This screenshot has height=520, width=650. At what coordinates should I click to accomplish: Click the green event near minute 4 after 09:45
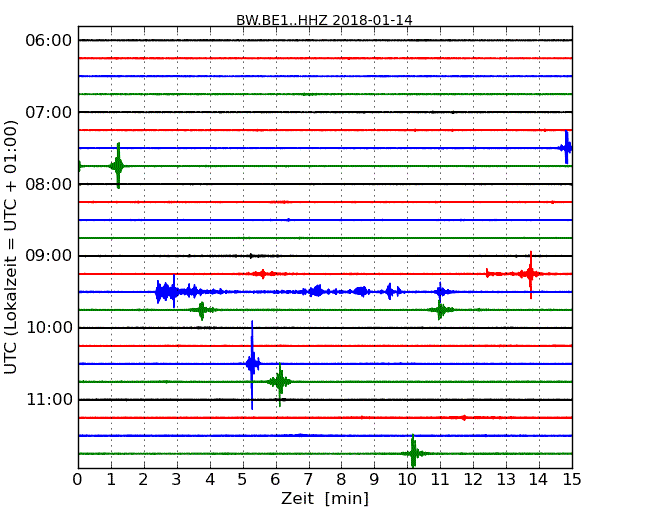click(202, 310)
